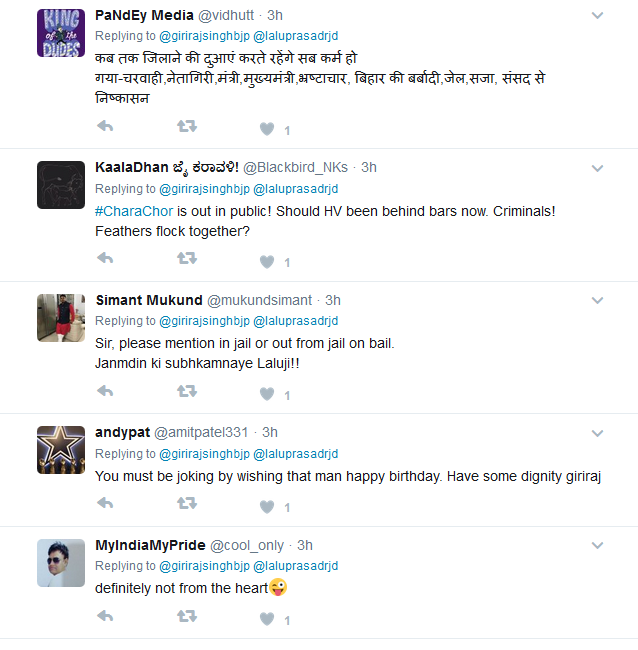Expand options chevron on KaalaDhan tweet
This screenshot has width=638, height=650.
click(x=597, y=167)
